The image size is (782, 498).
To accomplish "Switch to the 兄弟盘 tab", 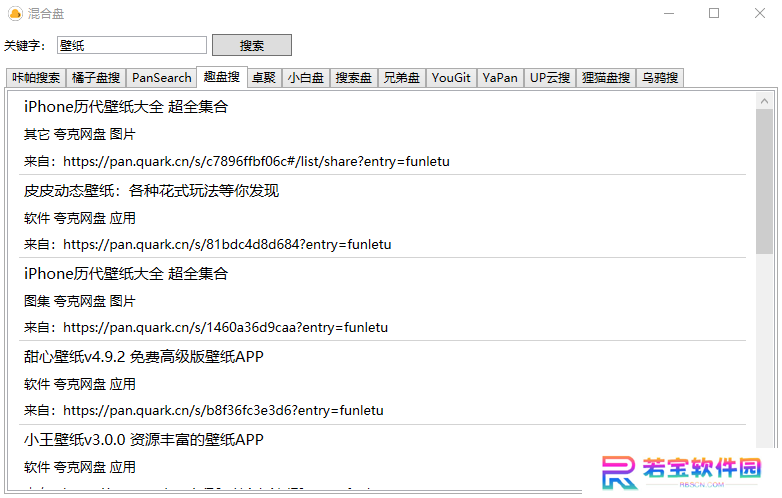I will (401, 78).
